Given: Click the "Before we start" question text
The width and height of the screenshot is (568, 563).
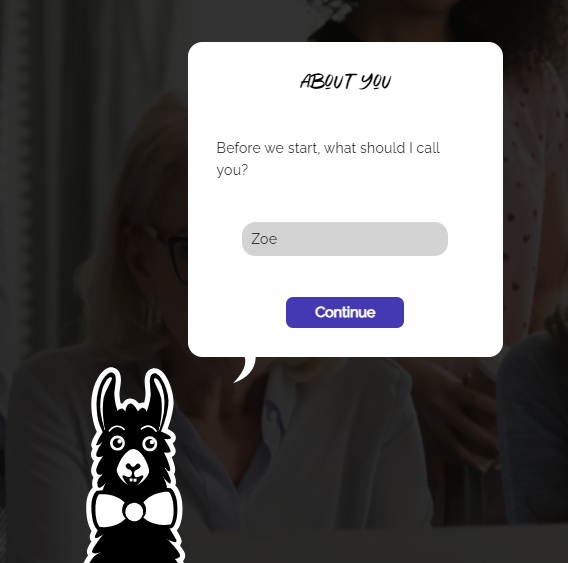Looking at the screenshot, I should coord(328,159).
